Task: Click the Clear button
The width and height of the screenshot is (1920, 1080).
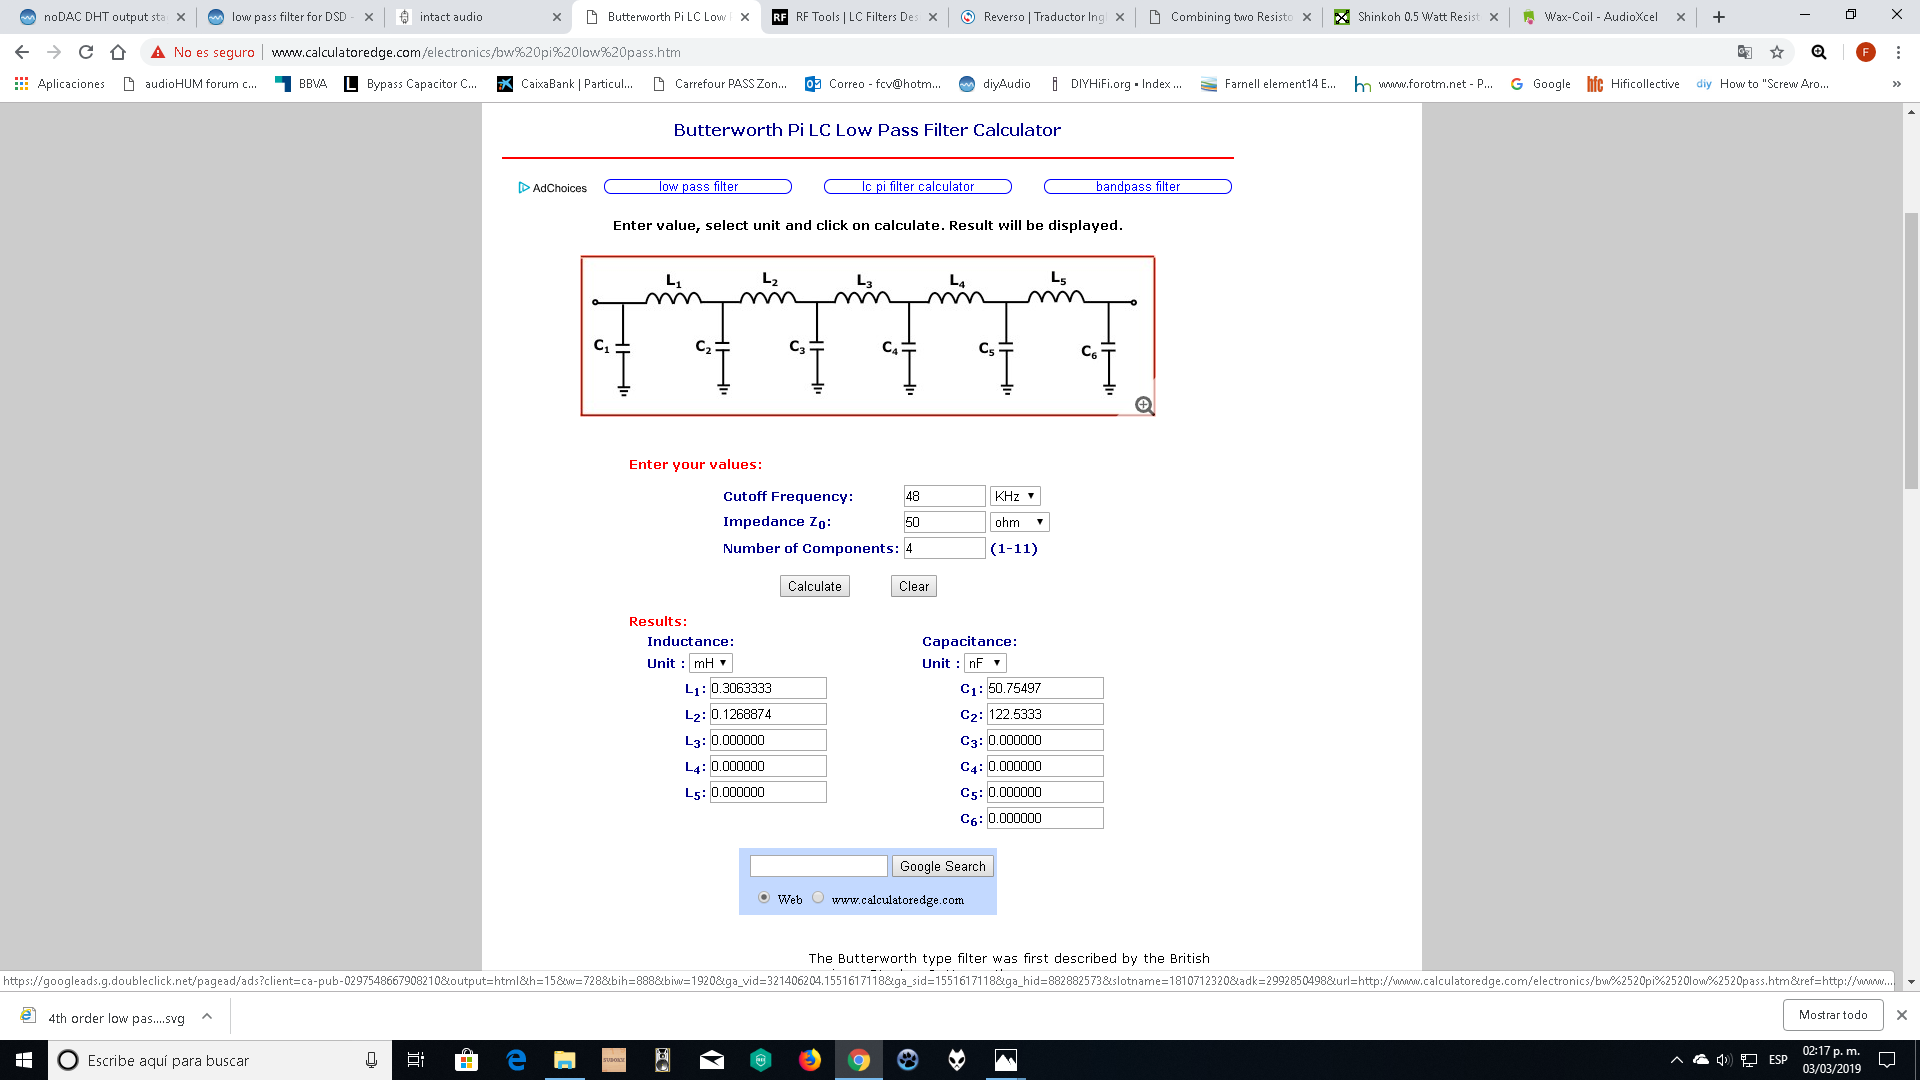Action: (x=913, y=586)
